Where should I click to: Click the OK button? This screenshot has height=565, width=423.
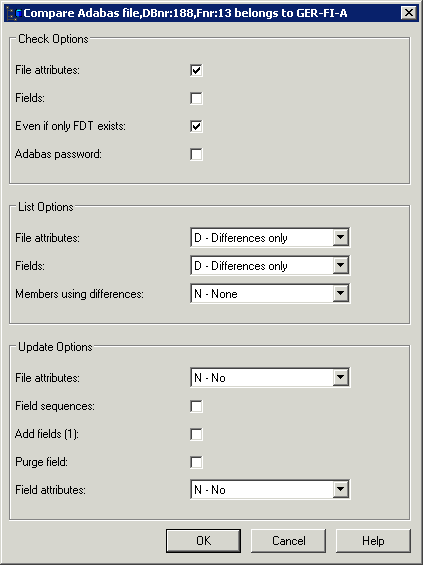[203, 540]
